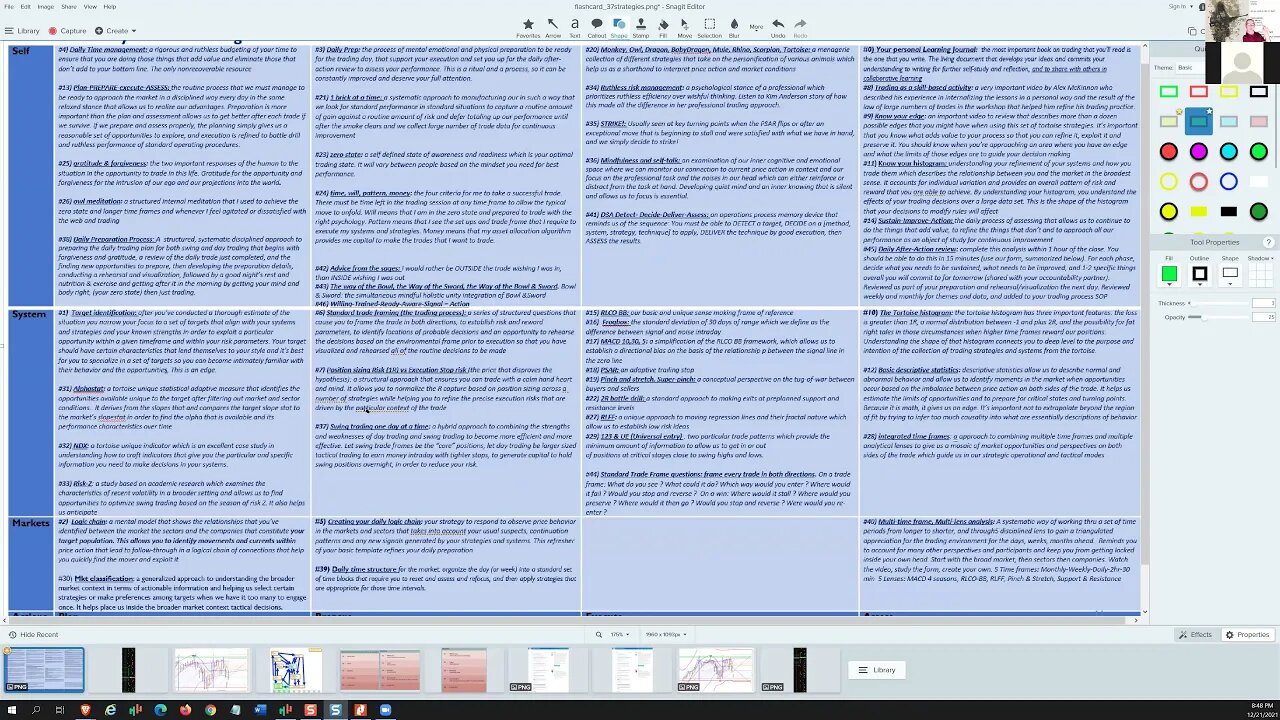The image size is (1280, 720).
Task: Select the Fill bucket tool
Action: (x=663, y=26)
